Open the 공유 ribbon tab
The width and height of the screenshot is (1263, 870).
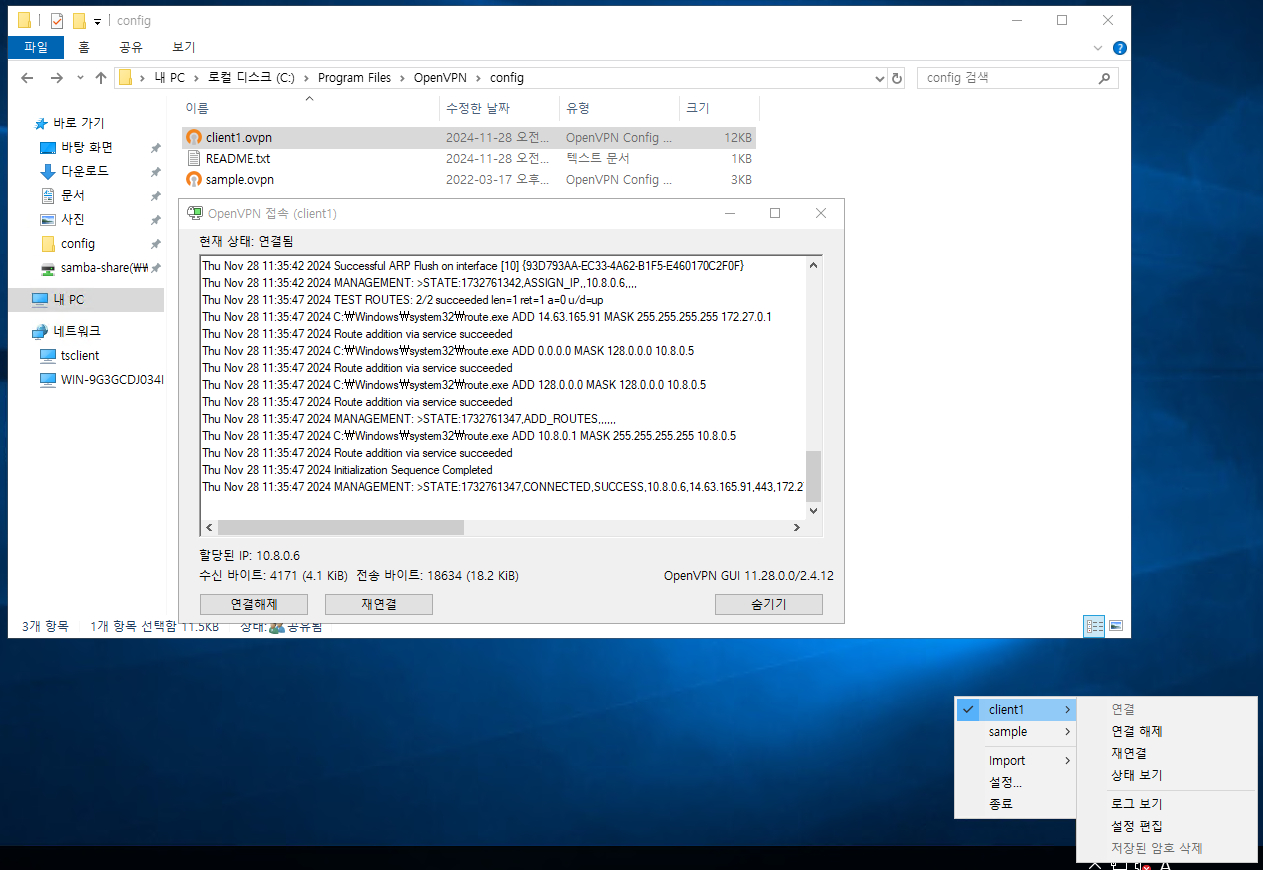tap(131, 48)
